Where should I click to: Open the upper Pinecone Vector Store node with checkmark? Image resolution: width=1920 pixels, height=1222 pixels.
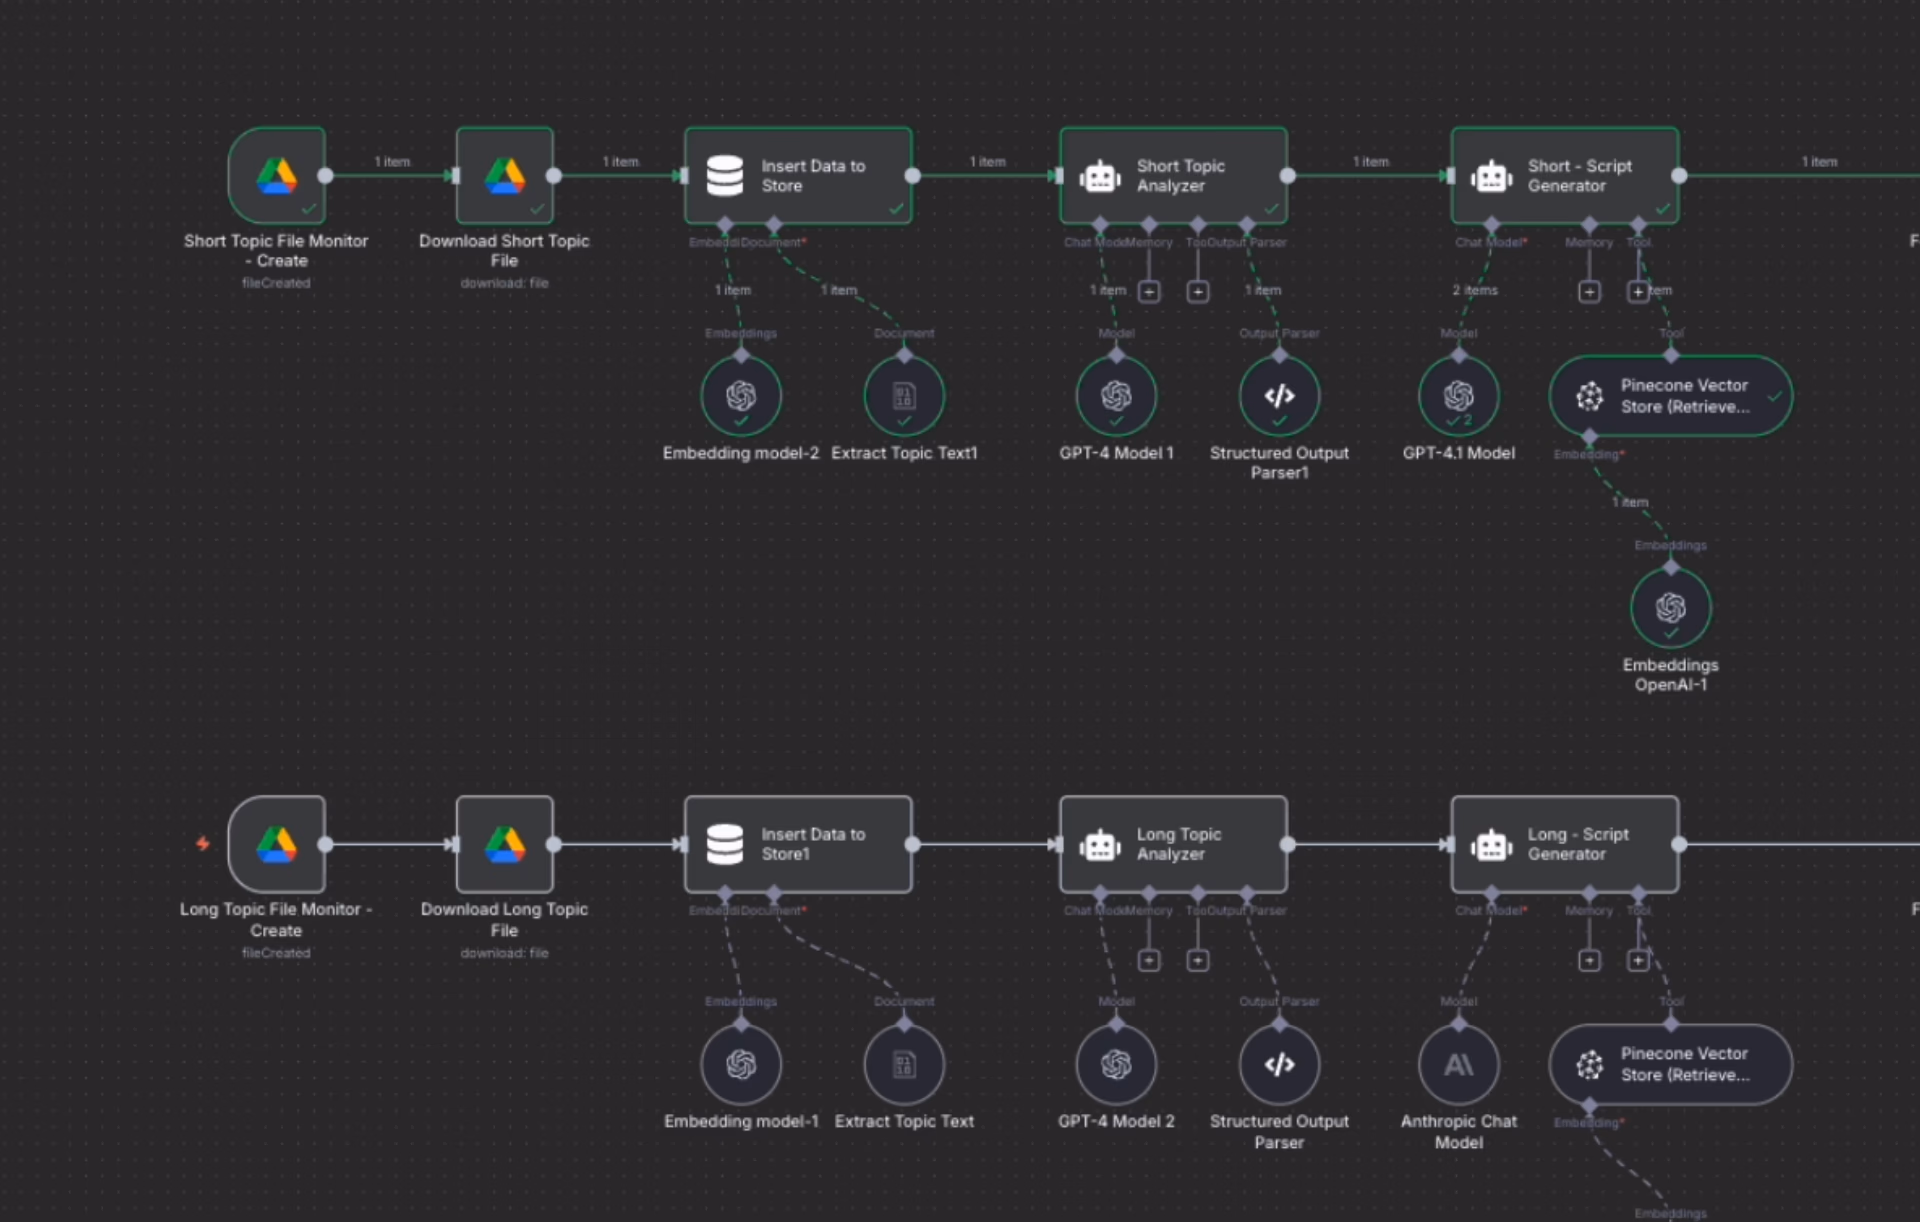(1671, 396)
